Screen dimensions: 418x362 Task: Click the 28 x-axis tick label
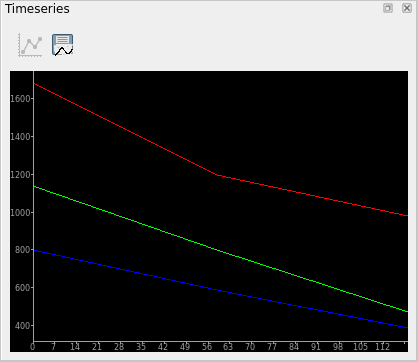pyautogui.click(x=119, y=347)
